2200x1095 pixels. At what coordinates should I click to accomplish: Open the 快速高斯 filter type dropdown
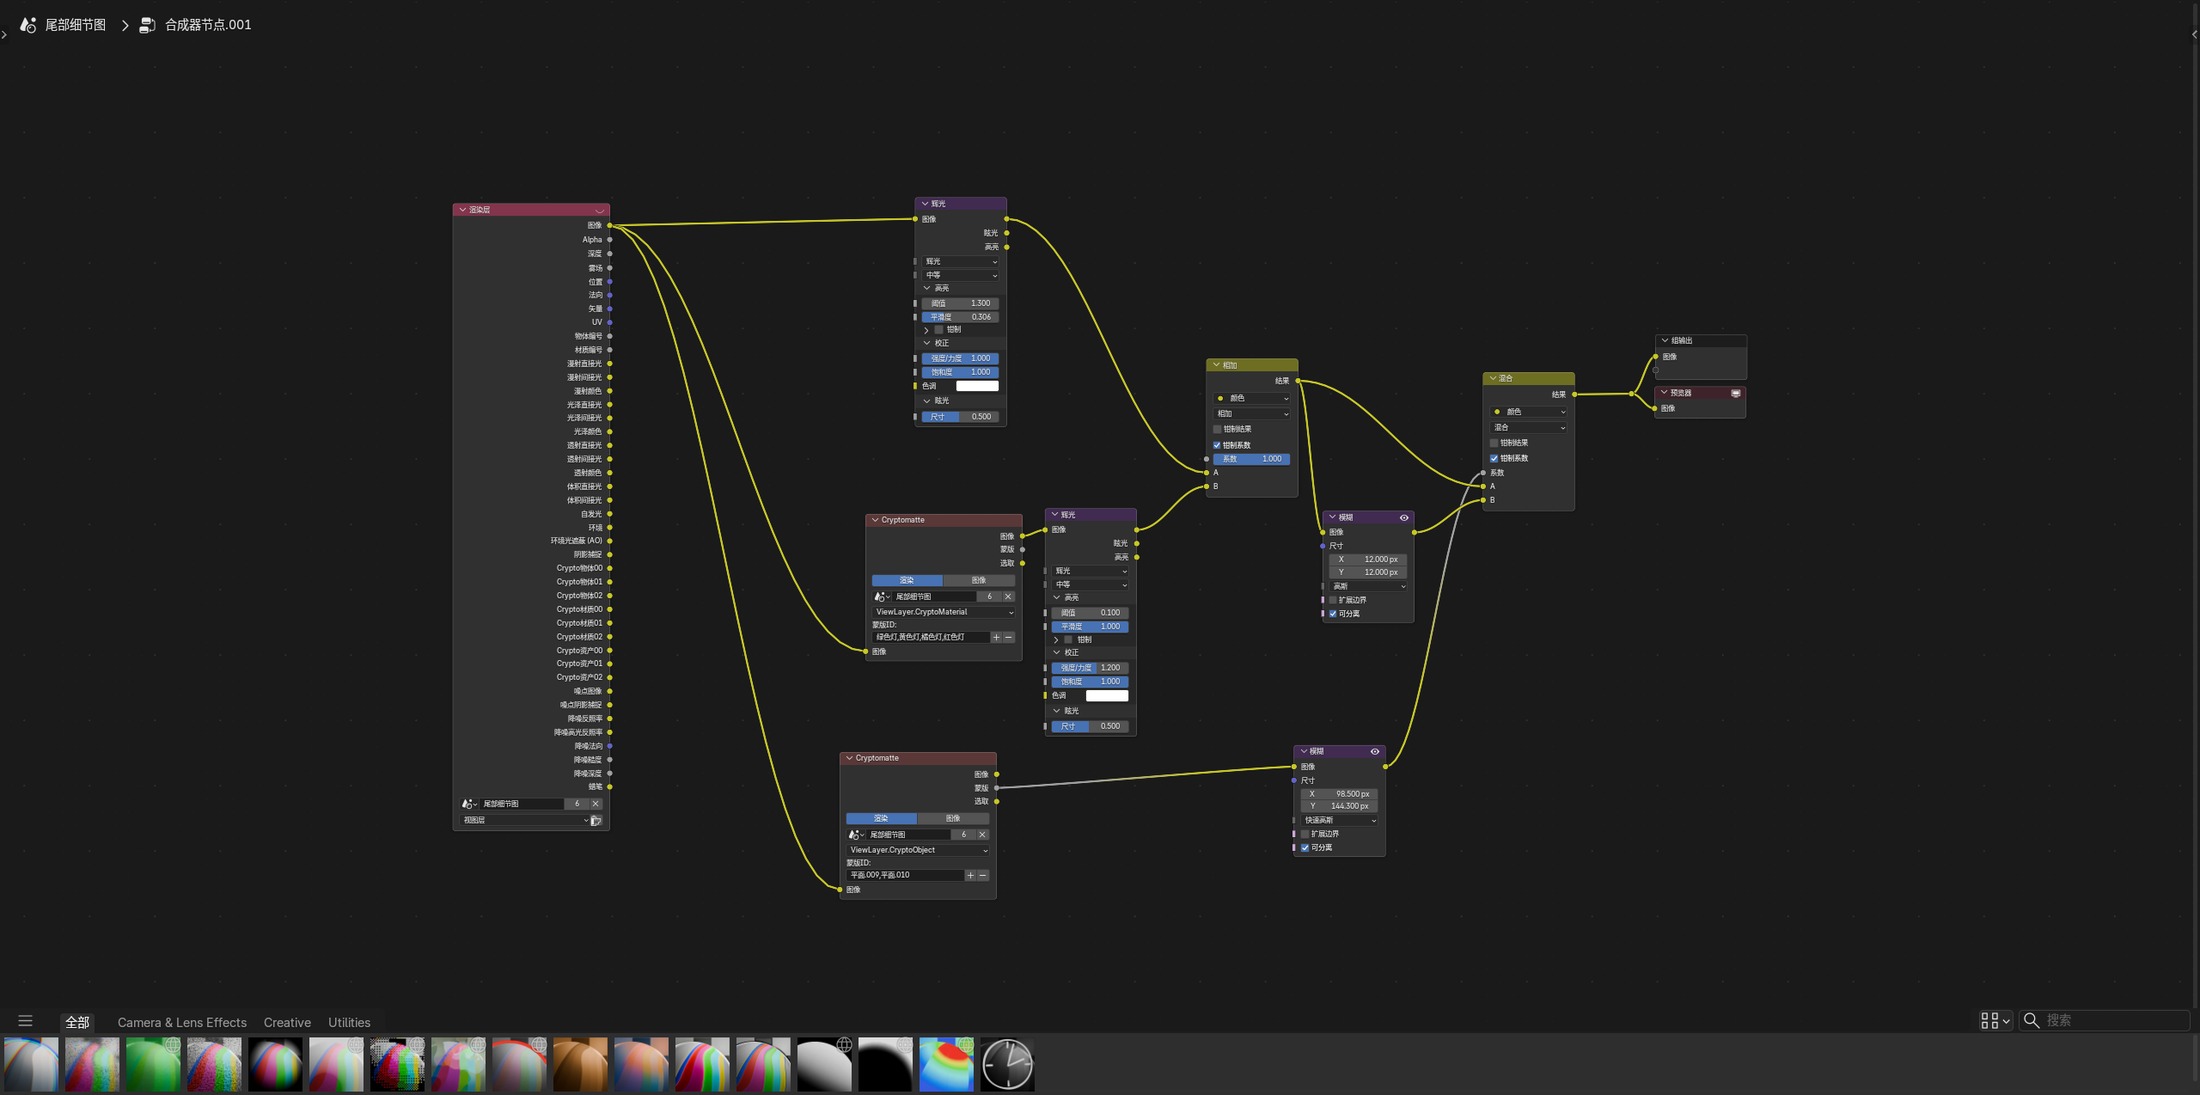click(1339, 820)
